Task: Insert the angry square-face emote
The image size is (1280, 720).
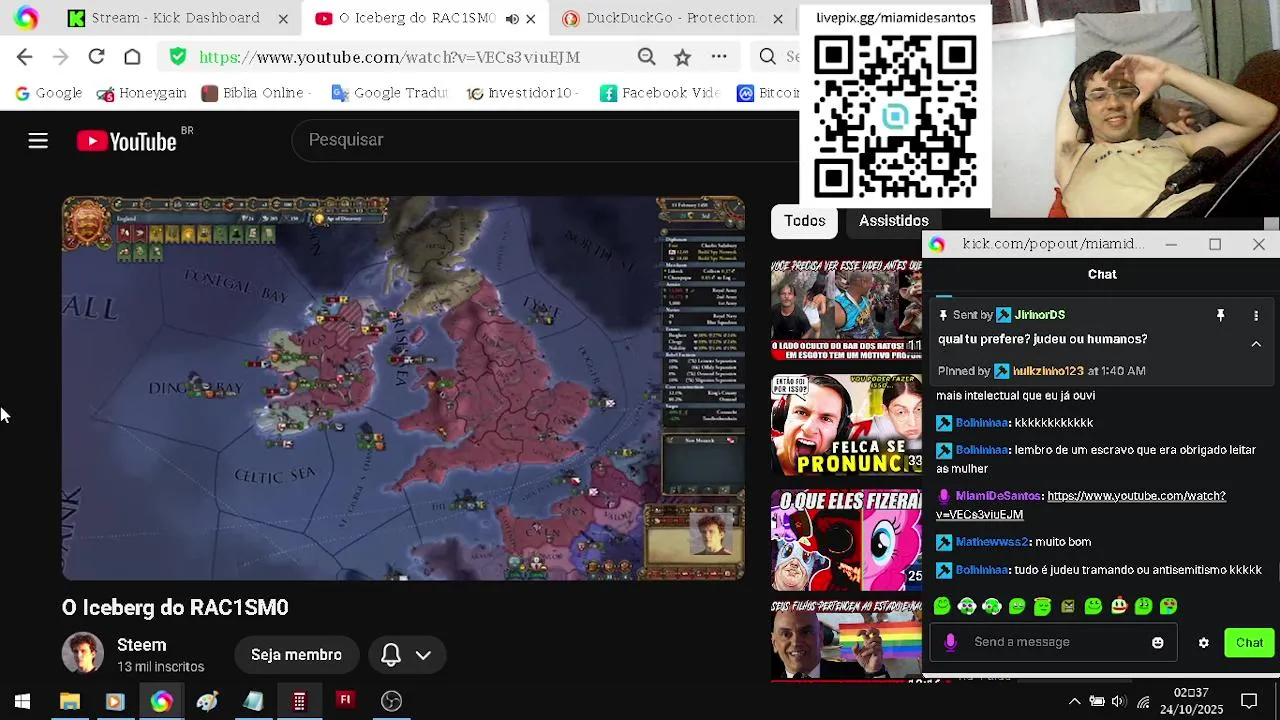Action: pyautogui.click(x=1068, y=606)
